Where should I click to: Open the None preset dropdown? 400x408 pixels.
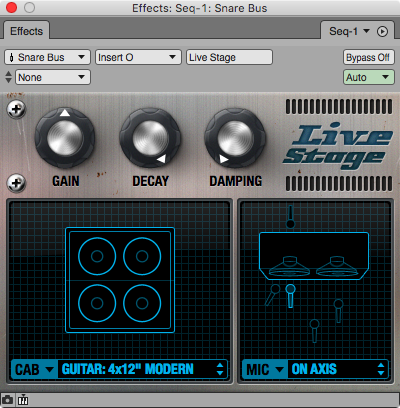click(53, 77)
